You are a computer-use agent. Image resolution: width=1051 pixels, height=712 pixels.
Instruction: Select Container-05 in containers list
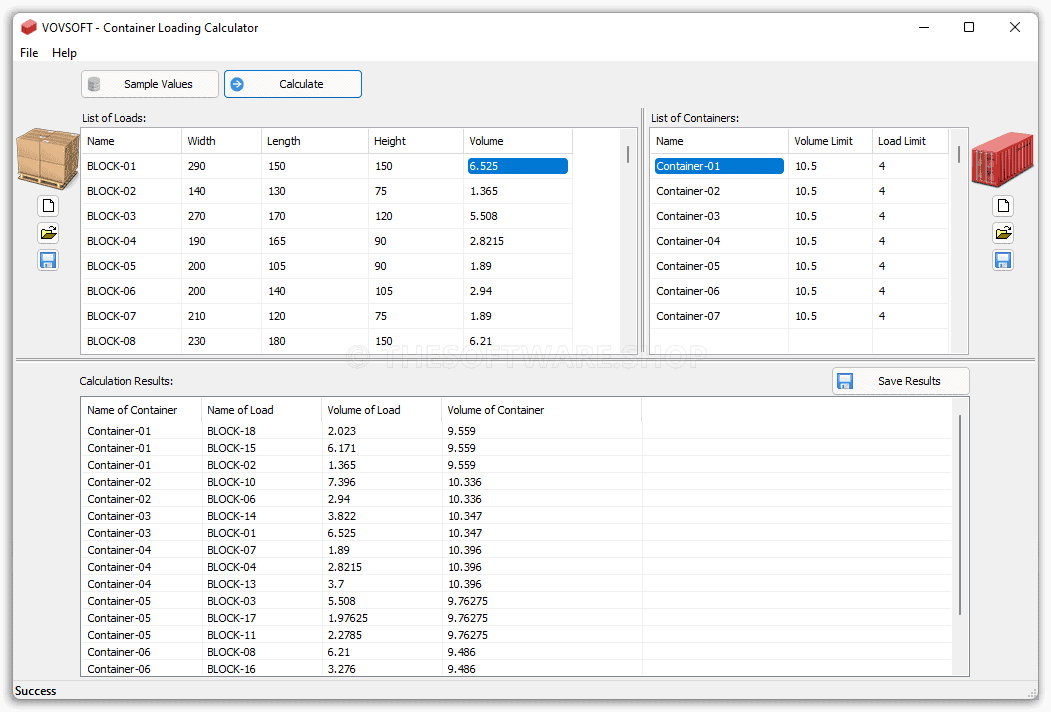point(688,266)
